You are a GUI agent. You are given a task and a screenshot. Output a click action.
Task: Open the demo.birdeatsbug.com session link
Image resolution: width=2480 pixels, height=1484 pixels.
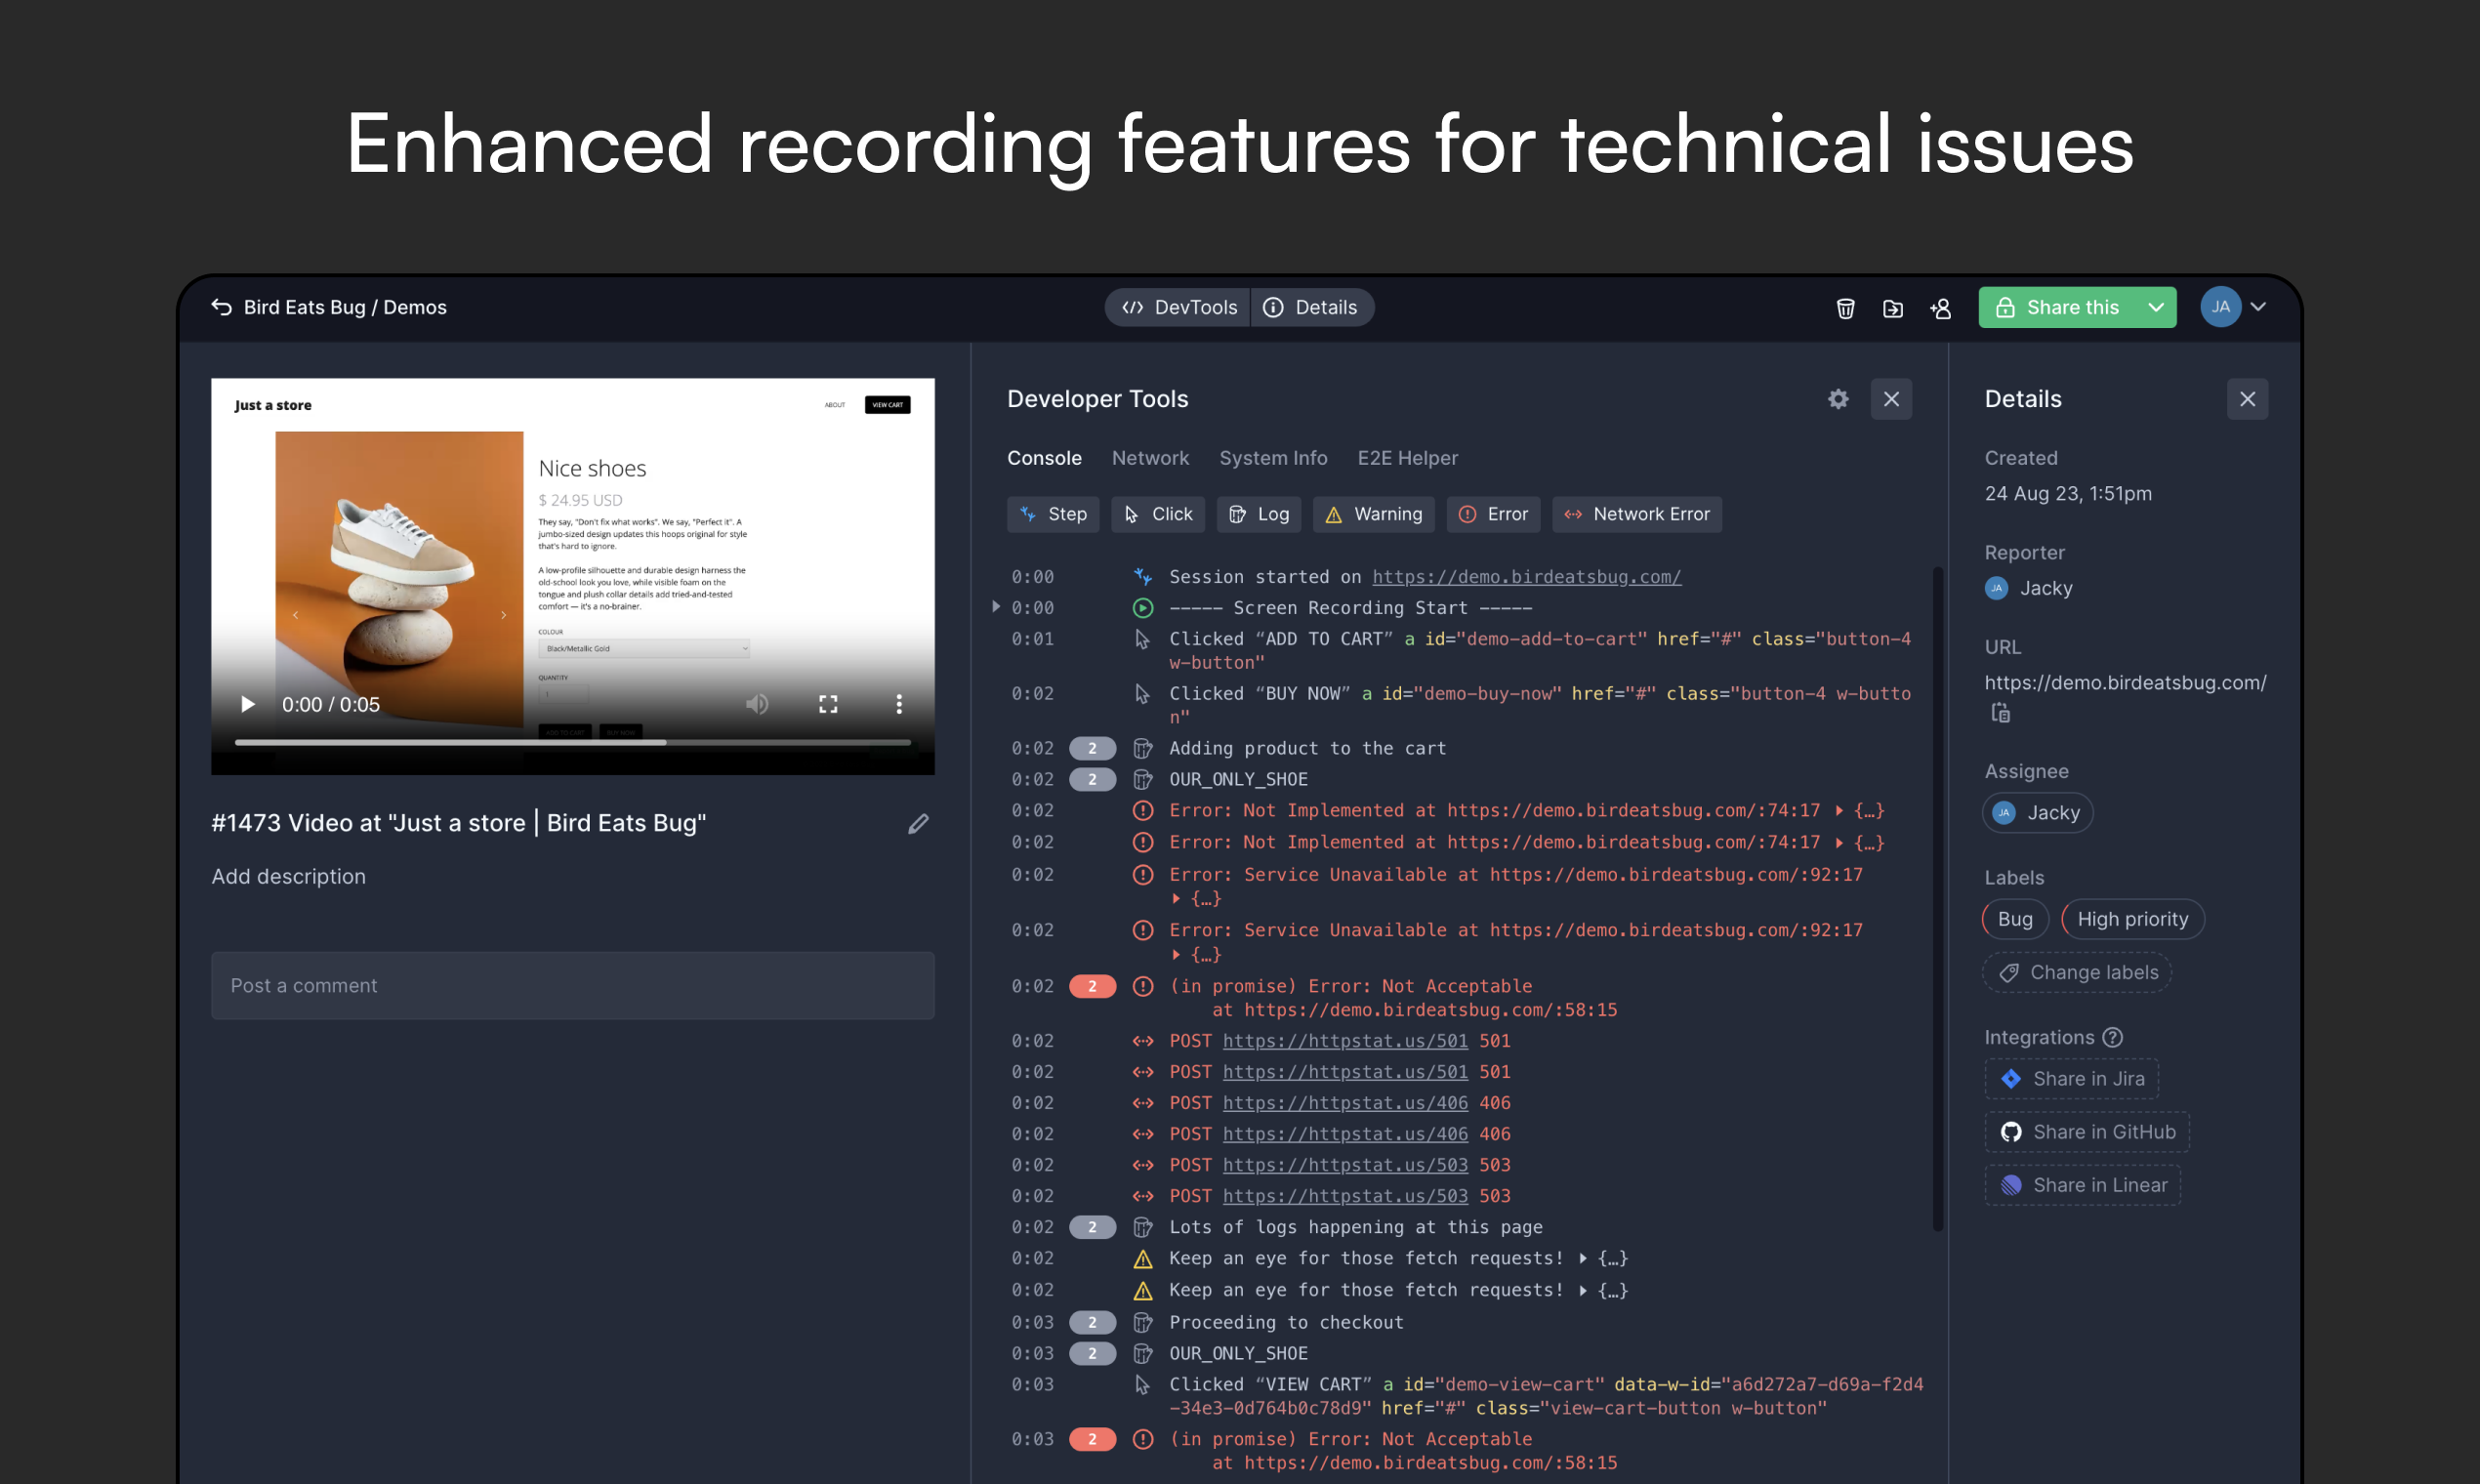(1526, 577)
